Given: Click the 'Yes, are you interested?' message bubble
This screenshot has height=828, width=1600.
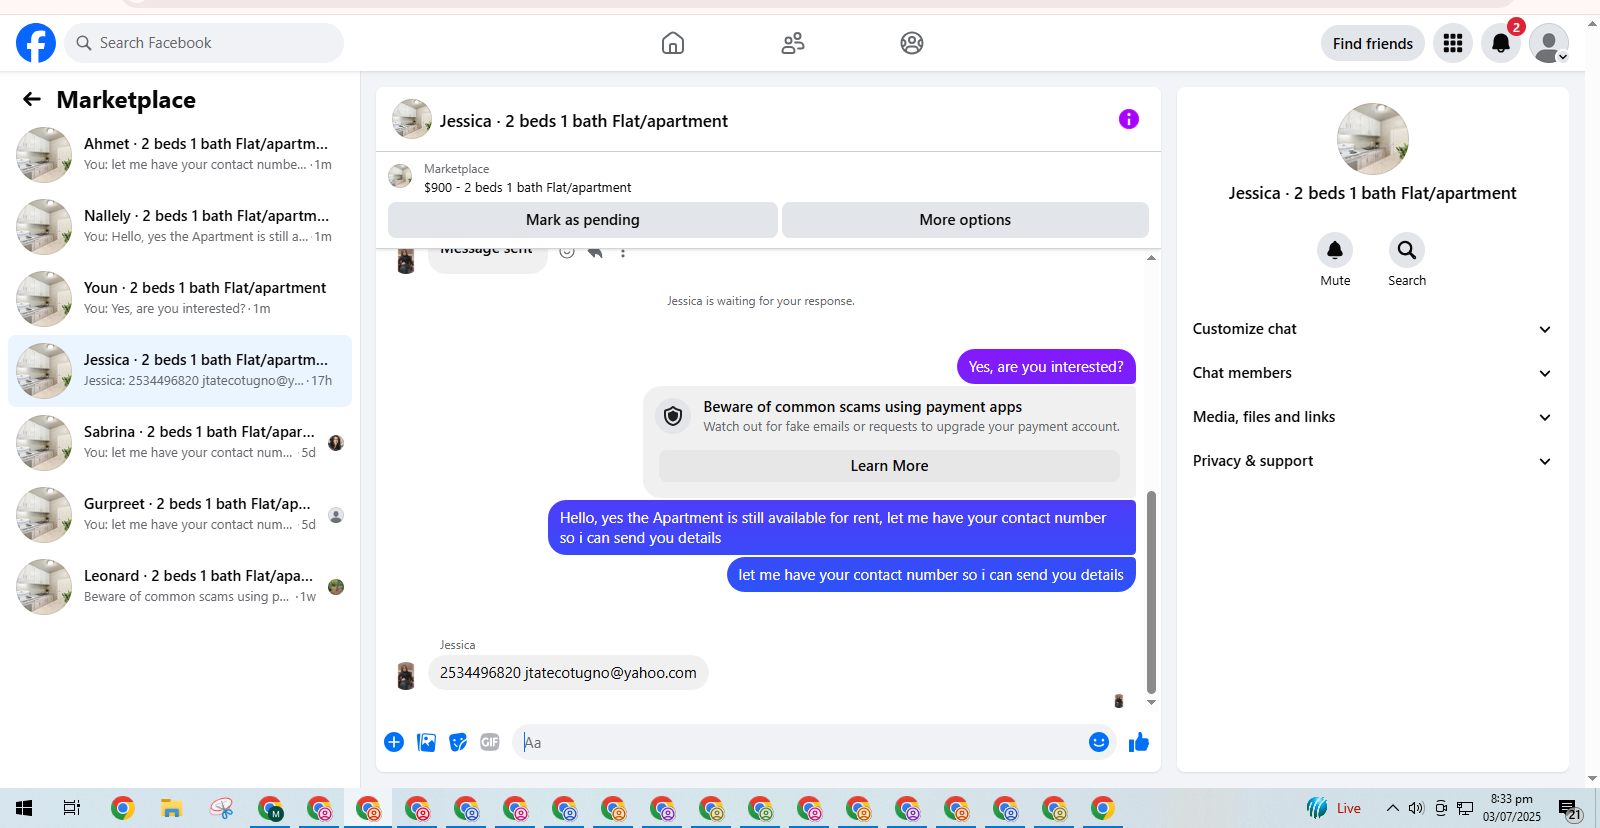Looking at the screenshot, I should 1046,367.
